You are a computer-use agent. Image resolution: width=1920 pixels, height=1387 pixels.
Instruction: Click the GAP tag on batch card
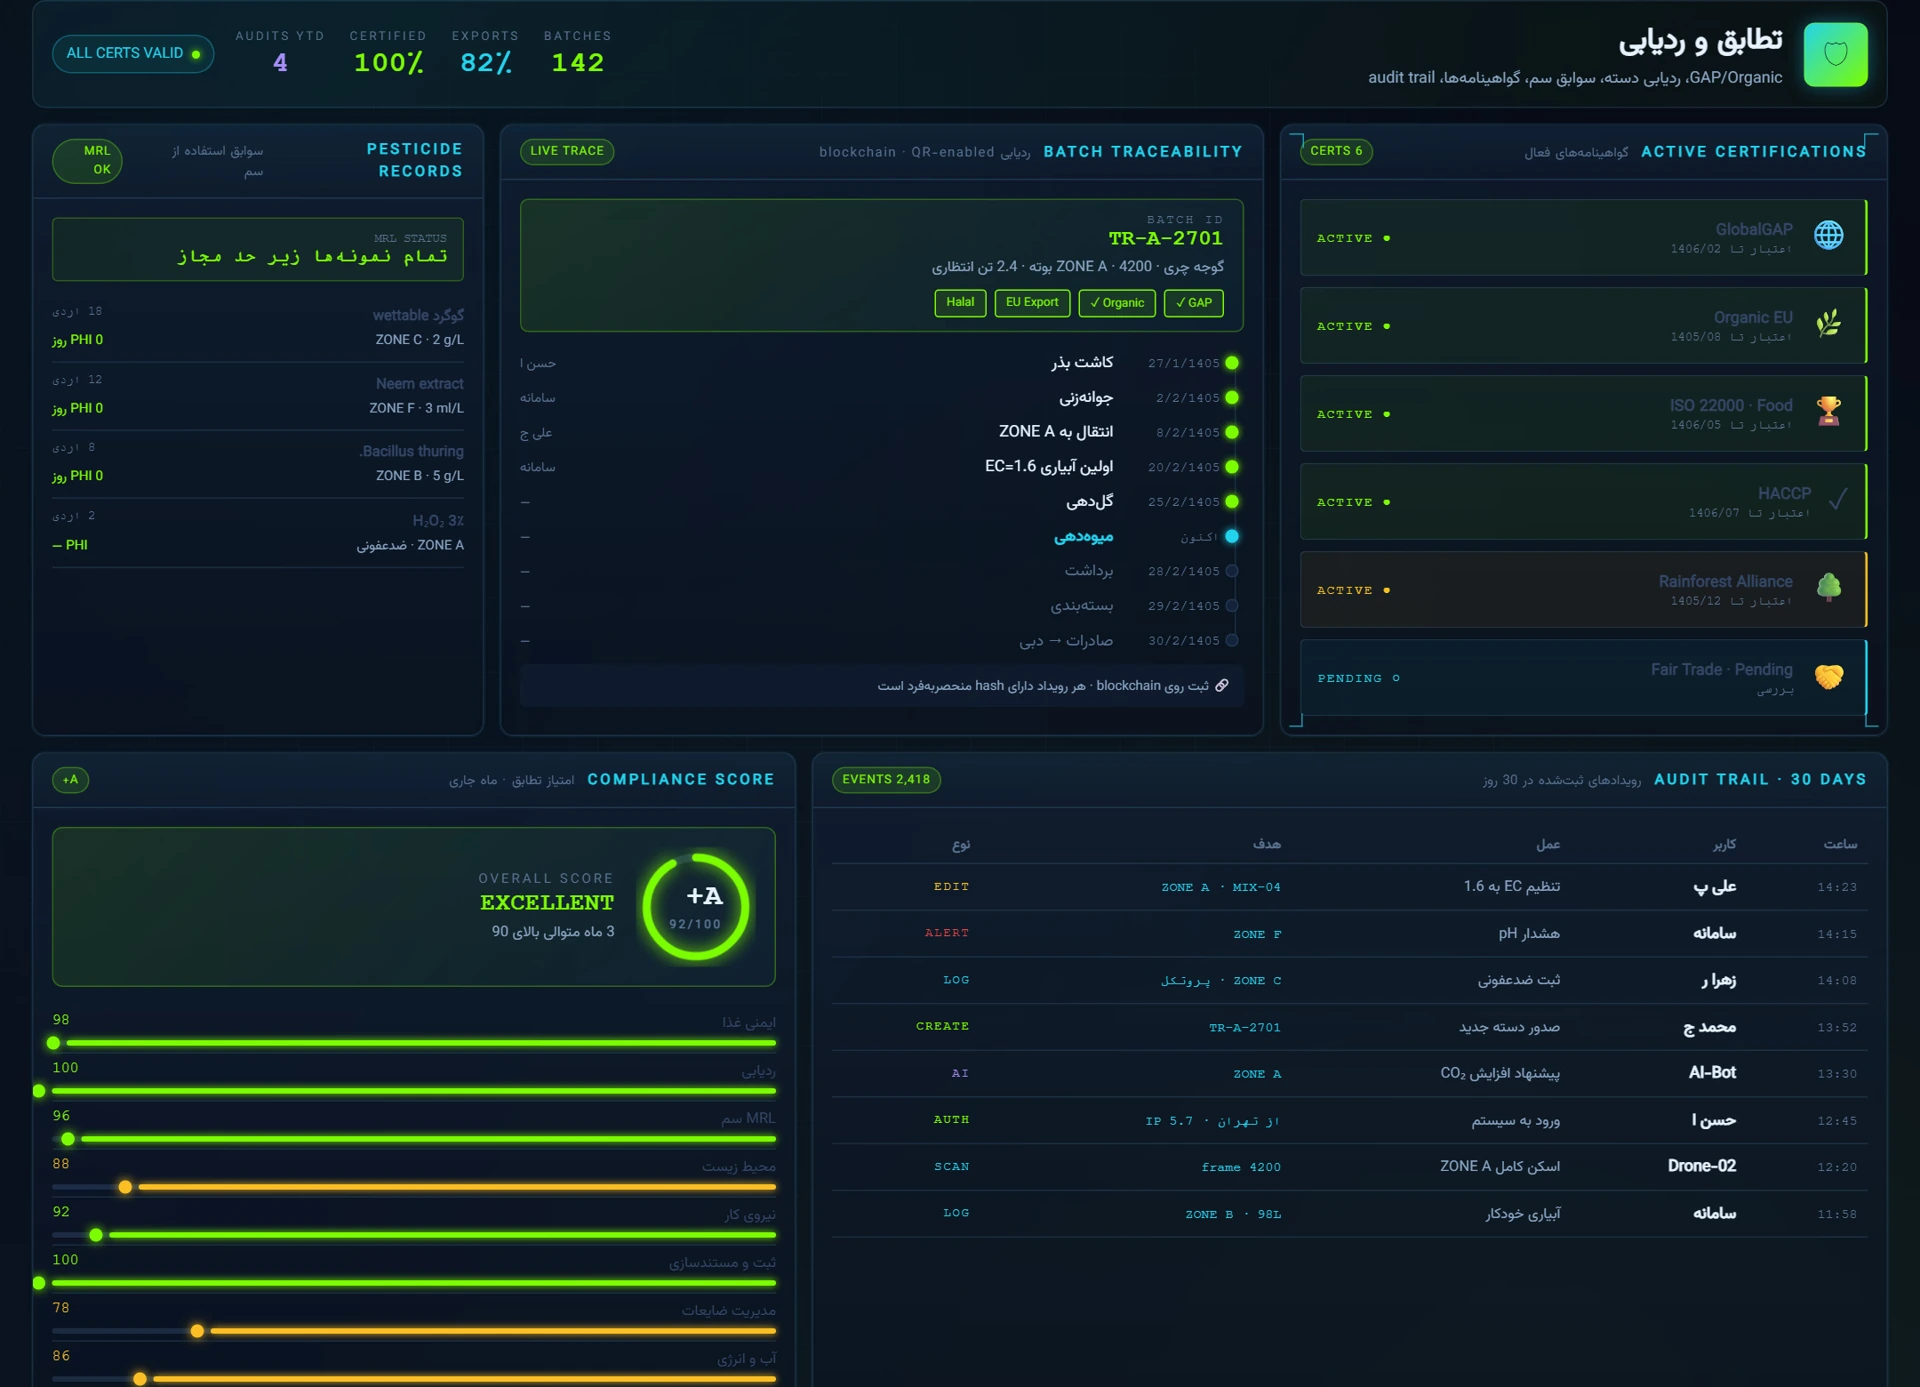pos(1194,302)
